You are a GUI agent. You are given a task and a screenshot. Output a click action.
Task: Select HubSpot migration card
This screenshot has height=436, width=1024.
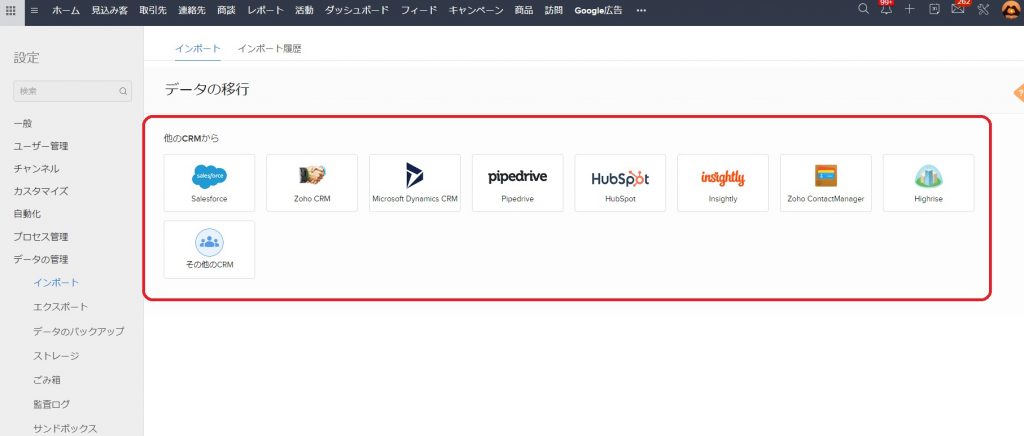[620, 183]
